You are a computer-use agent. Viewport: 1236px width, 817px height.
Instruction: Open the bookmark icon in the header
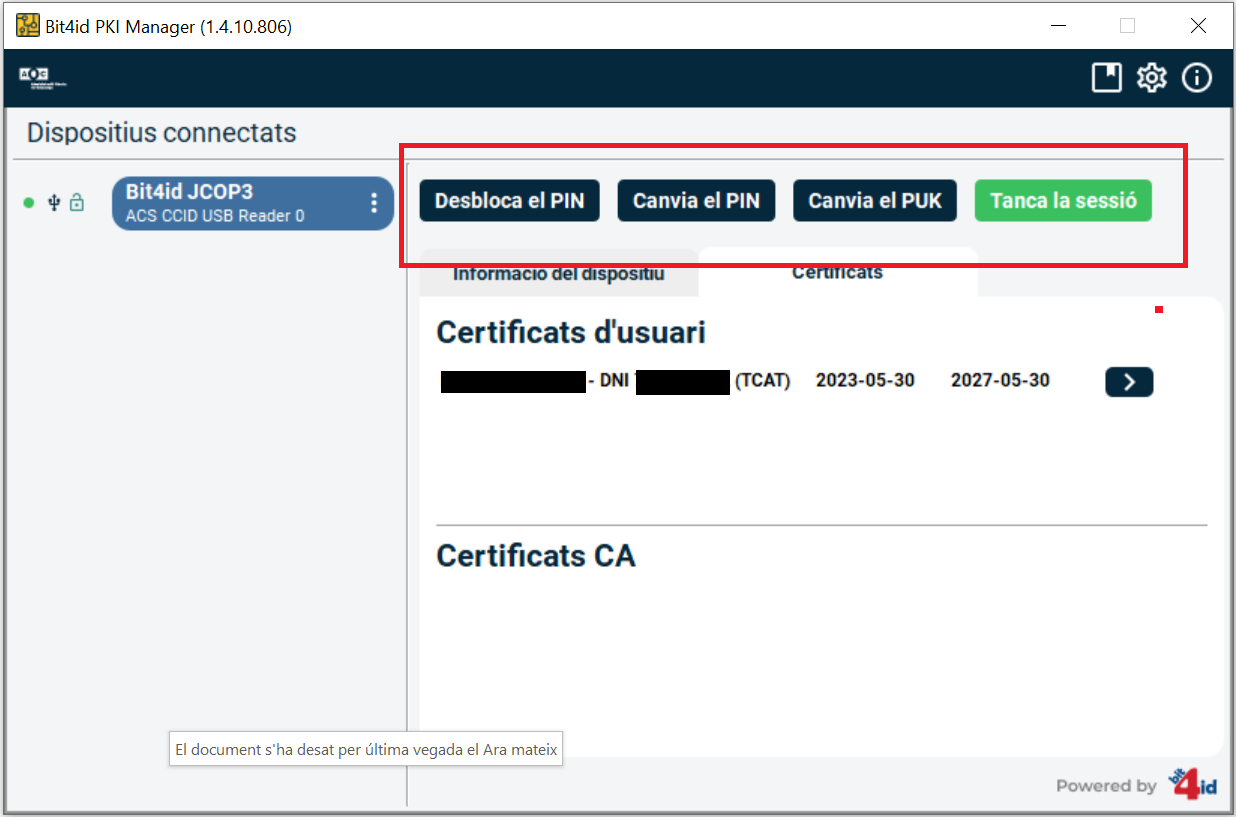(1107, 78)
